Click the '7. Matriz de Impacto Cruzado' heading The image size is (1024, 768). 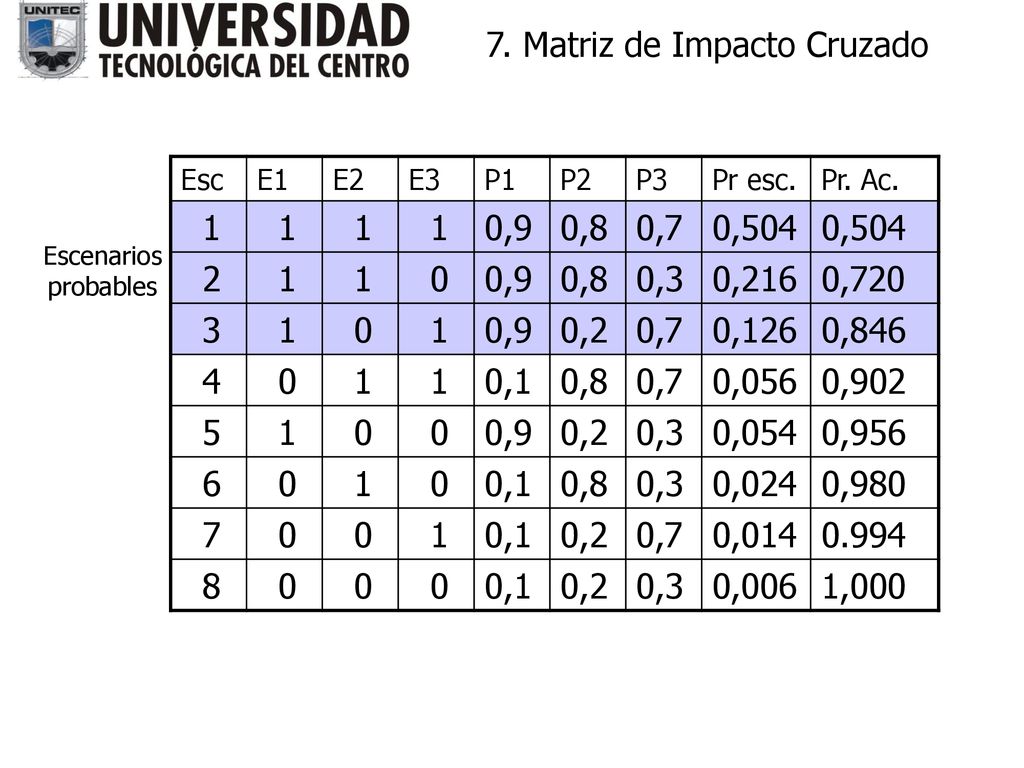click(x=707, y=46)
